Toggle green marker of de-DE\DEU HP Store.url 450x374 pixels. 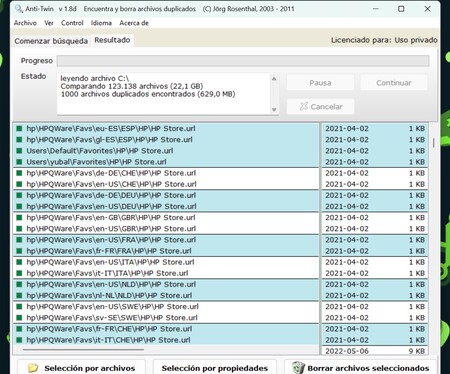point(19,195)
